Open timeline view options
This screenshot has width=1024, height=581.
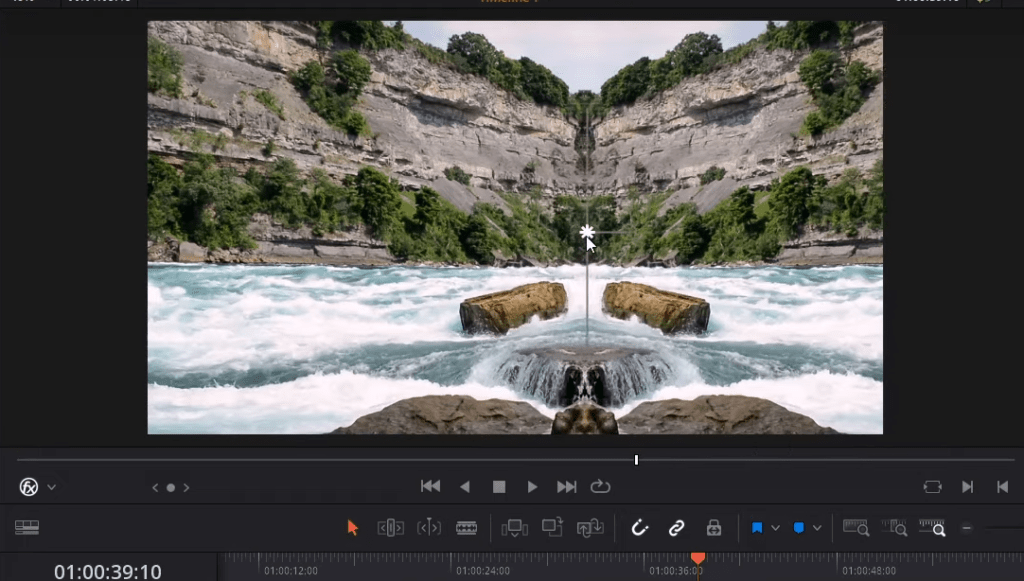27,527
